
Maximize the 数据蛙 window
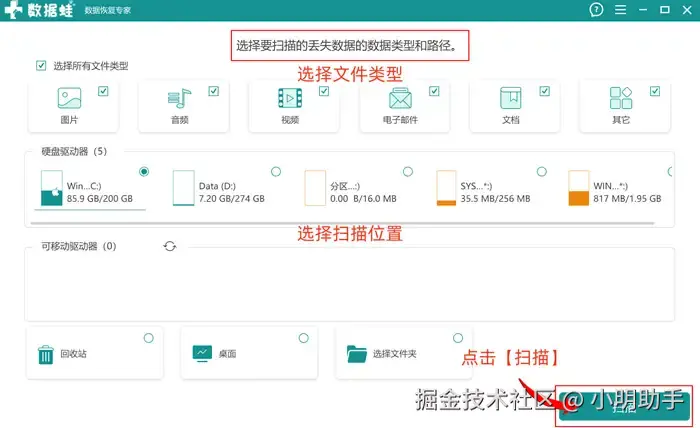(x=665, y=9)
